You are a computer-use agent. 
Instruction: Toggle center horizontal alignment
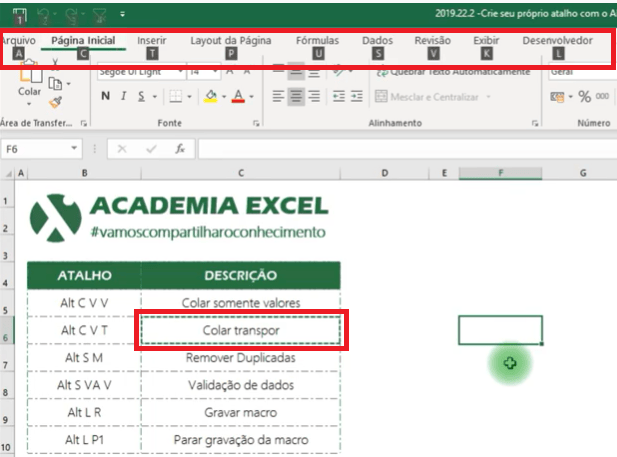296,96
